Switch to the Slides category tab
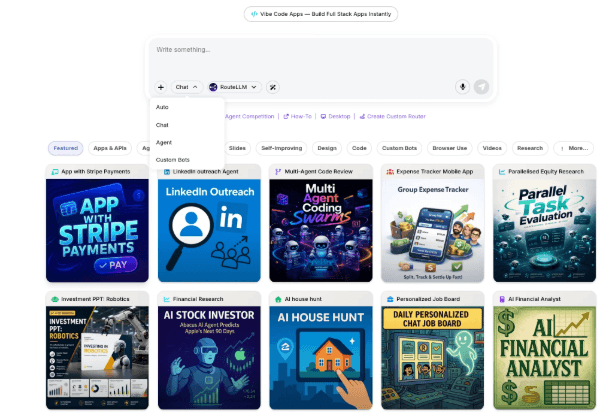Viewport: 614px width, 415px height. tap(237, 148)
